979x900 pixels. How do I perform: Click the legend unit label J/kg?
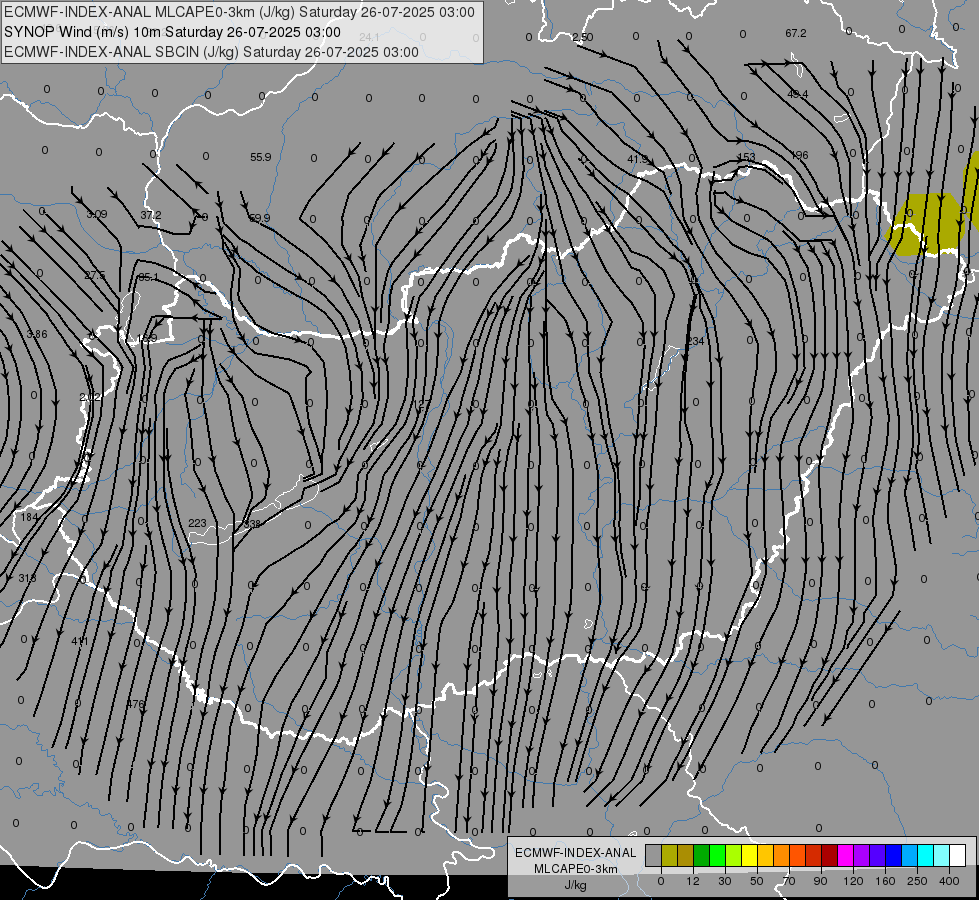[x=575, y=885]
